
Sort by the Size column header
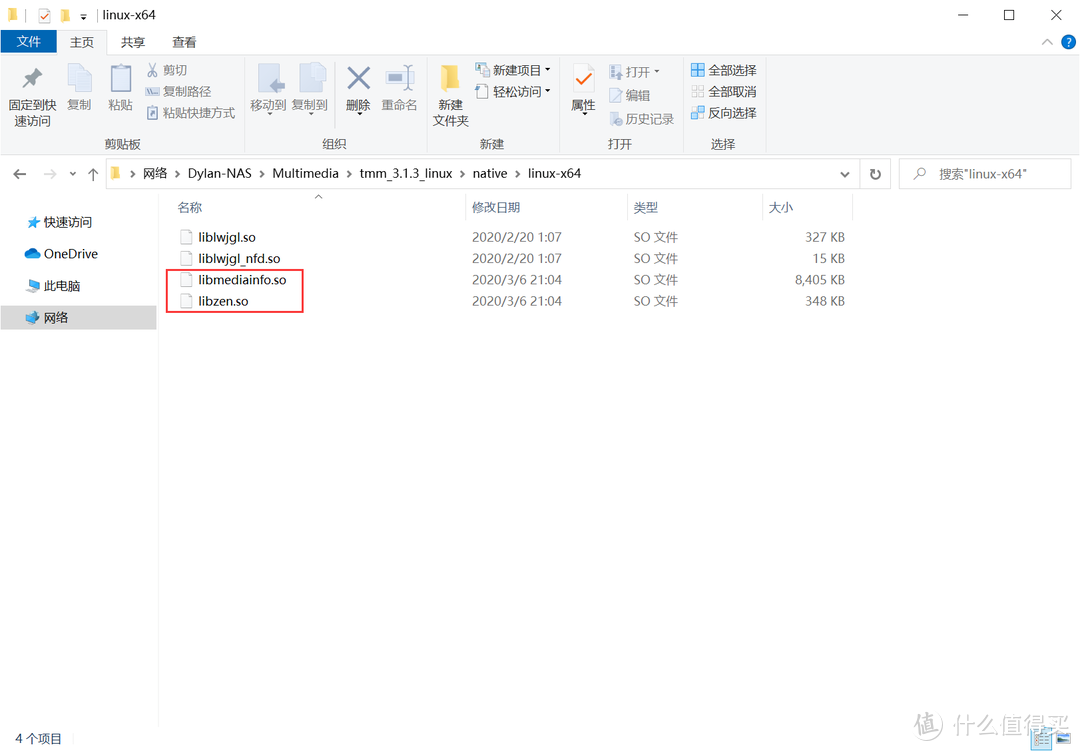coord(780,207)
